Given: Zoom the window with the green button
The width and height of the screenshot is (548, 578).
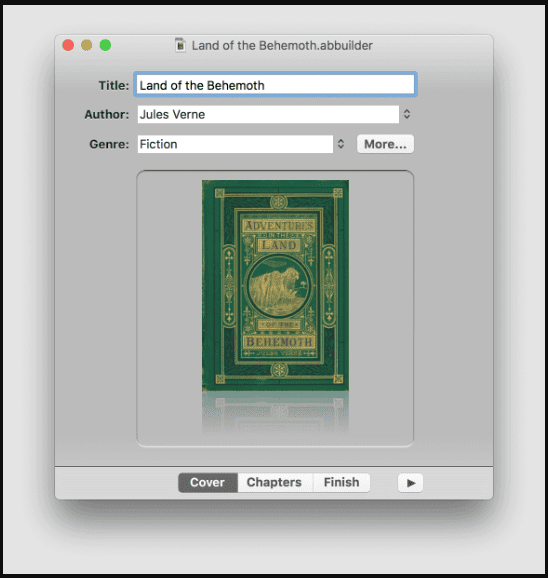Looking at the screenshot, I should [x=105, y=45].
